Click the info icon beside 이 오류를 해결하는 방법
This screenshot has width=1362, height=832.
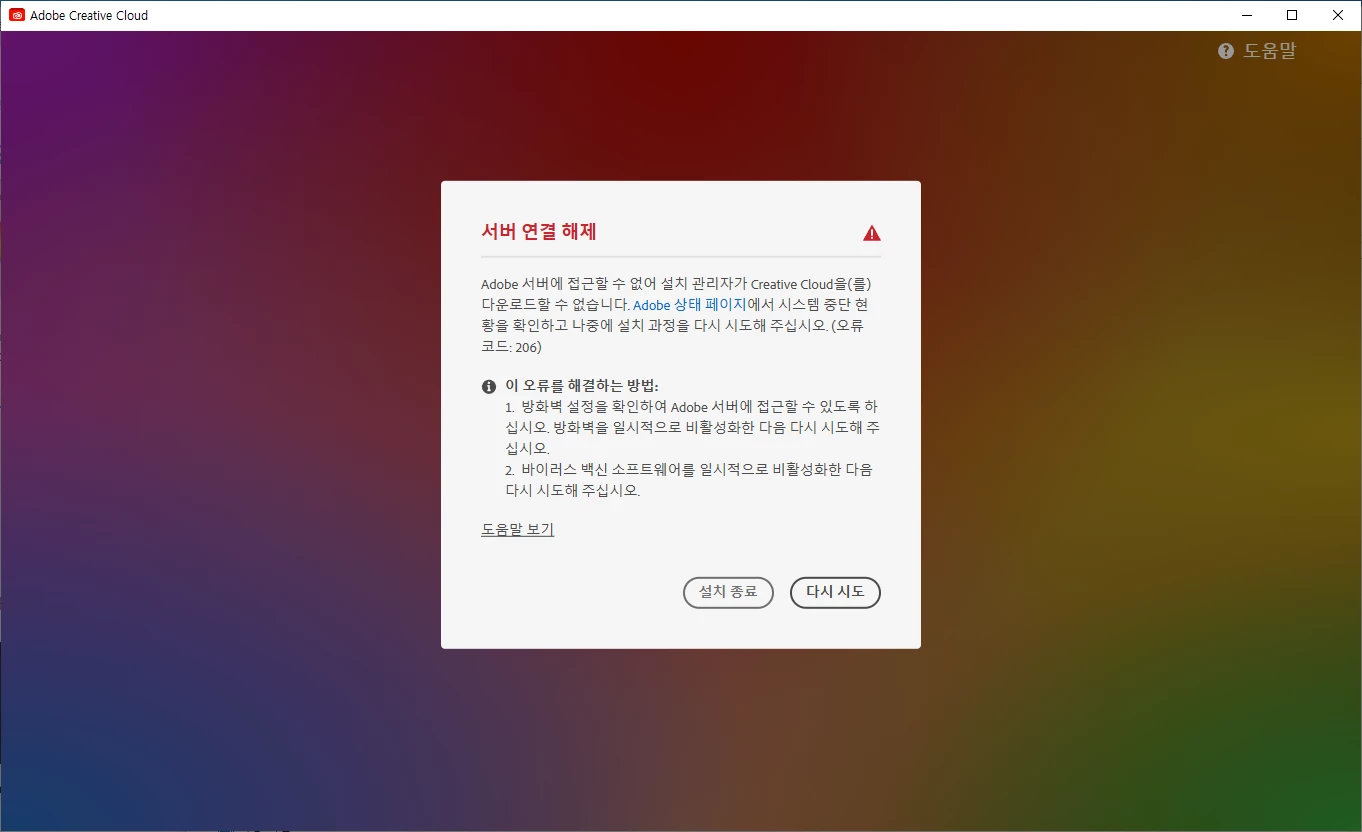click(x=489, y=386)
